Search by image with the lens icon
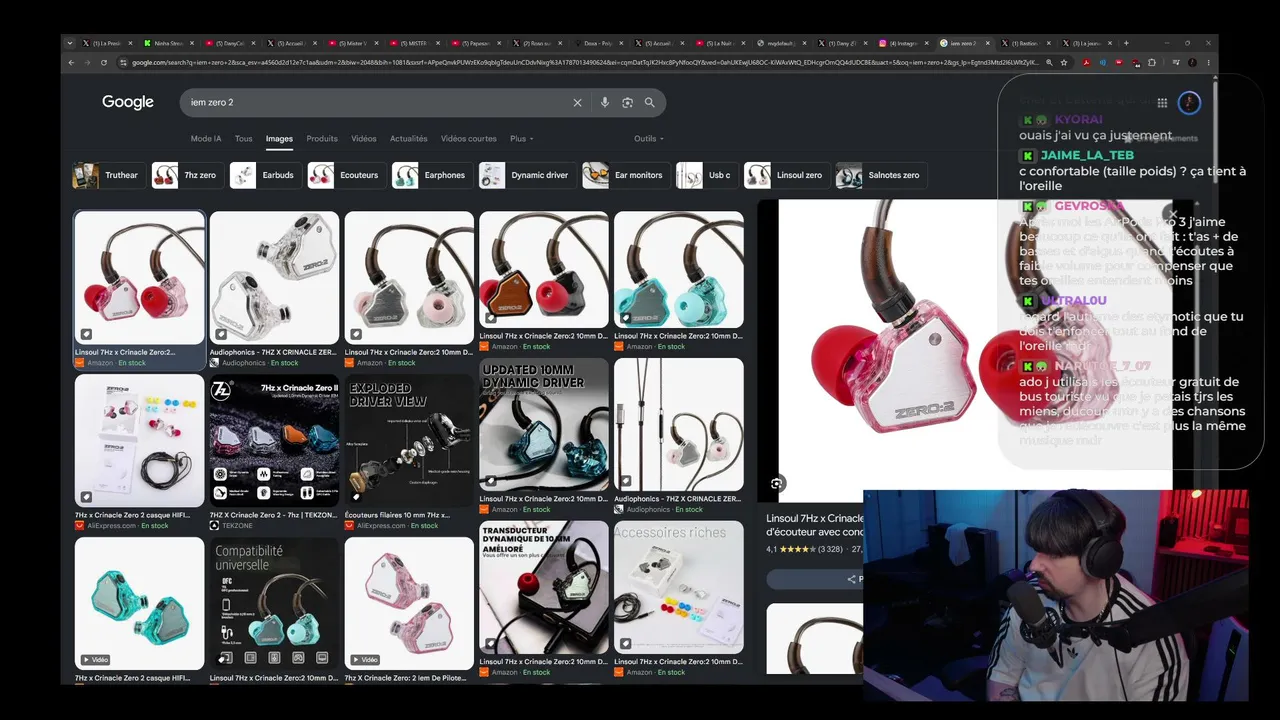The width and height of the screenshot is (1280, 720). tap(627, 102)
